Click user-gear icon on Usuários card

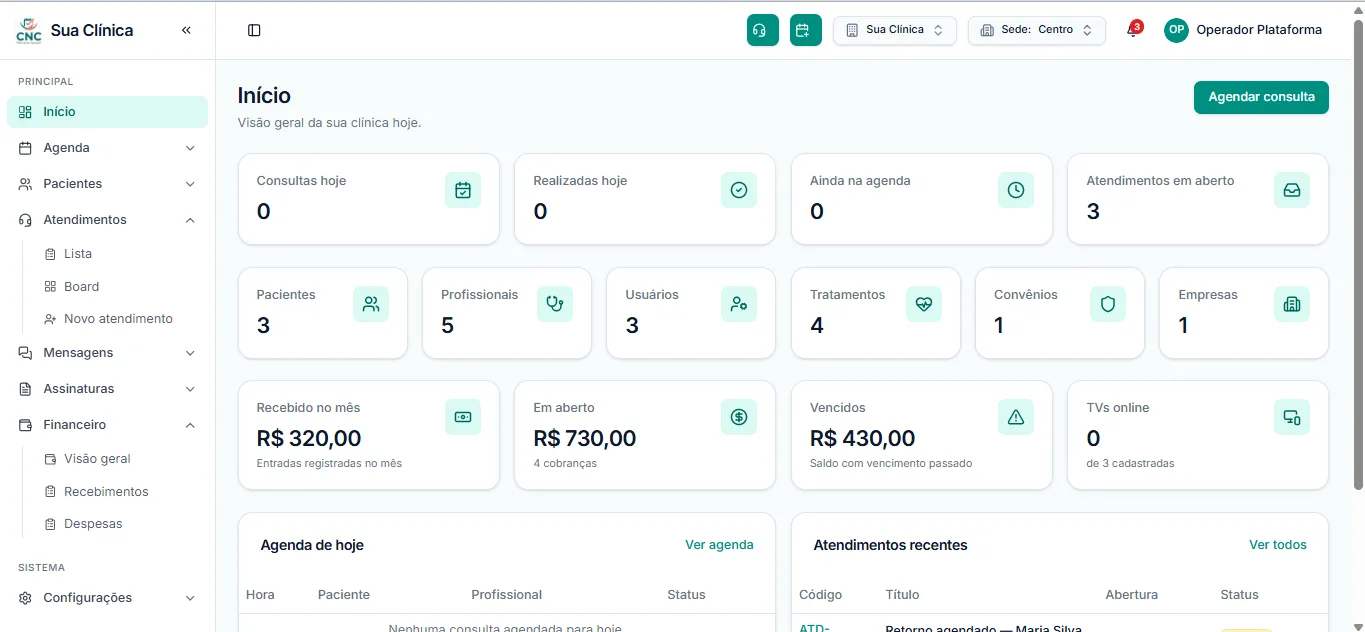click(x=739, y=304)
